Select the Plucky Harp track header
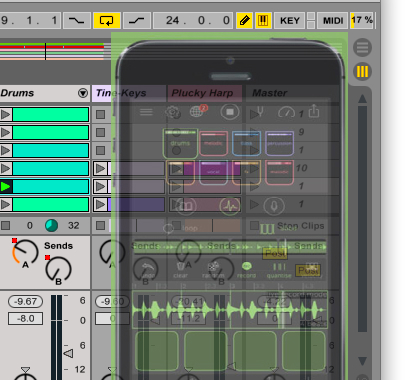The width and height of the screenshot is (413, 380). 205,93
